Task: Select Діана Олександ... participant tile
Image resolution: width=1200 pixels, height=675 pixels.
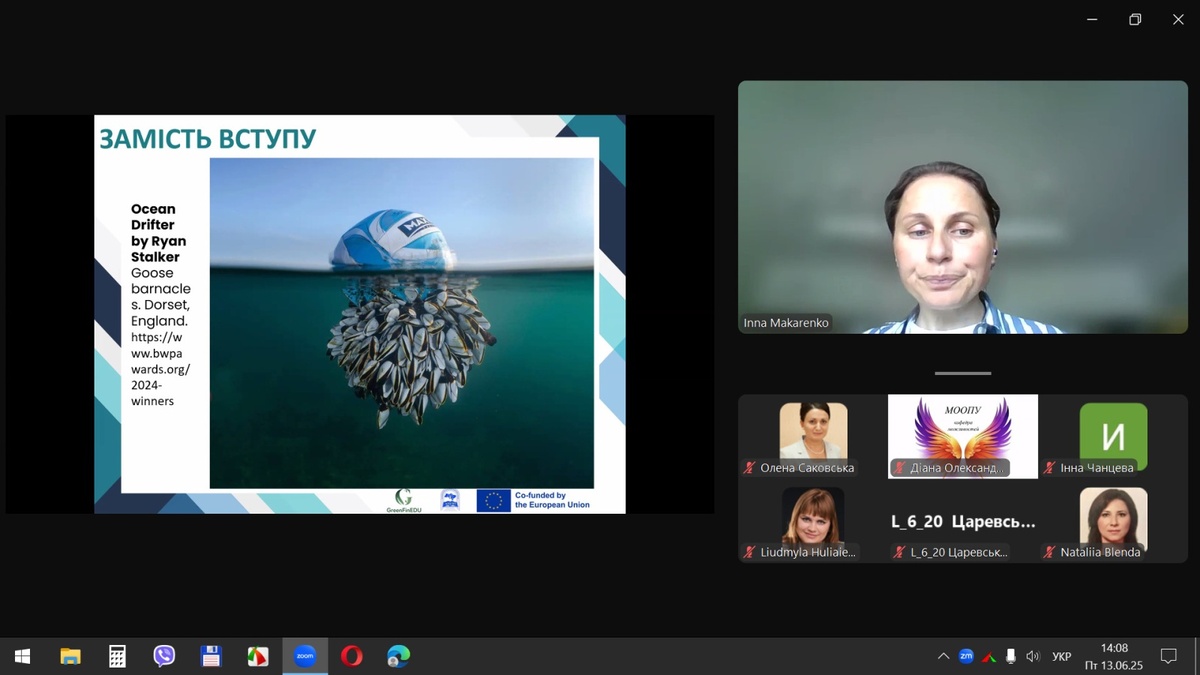Action: click(963, 436)
